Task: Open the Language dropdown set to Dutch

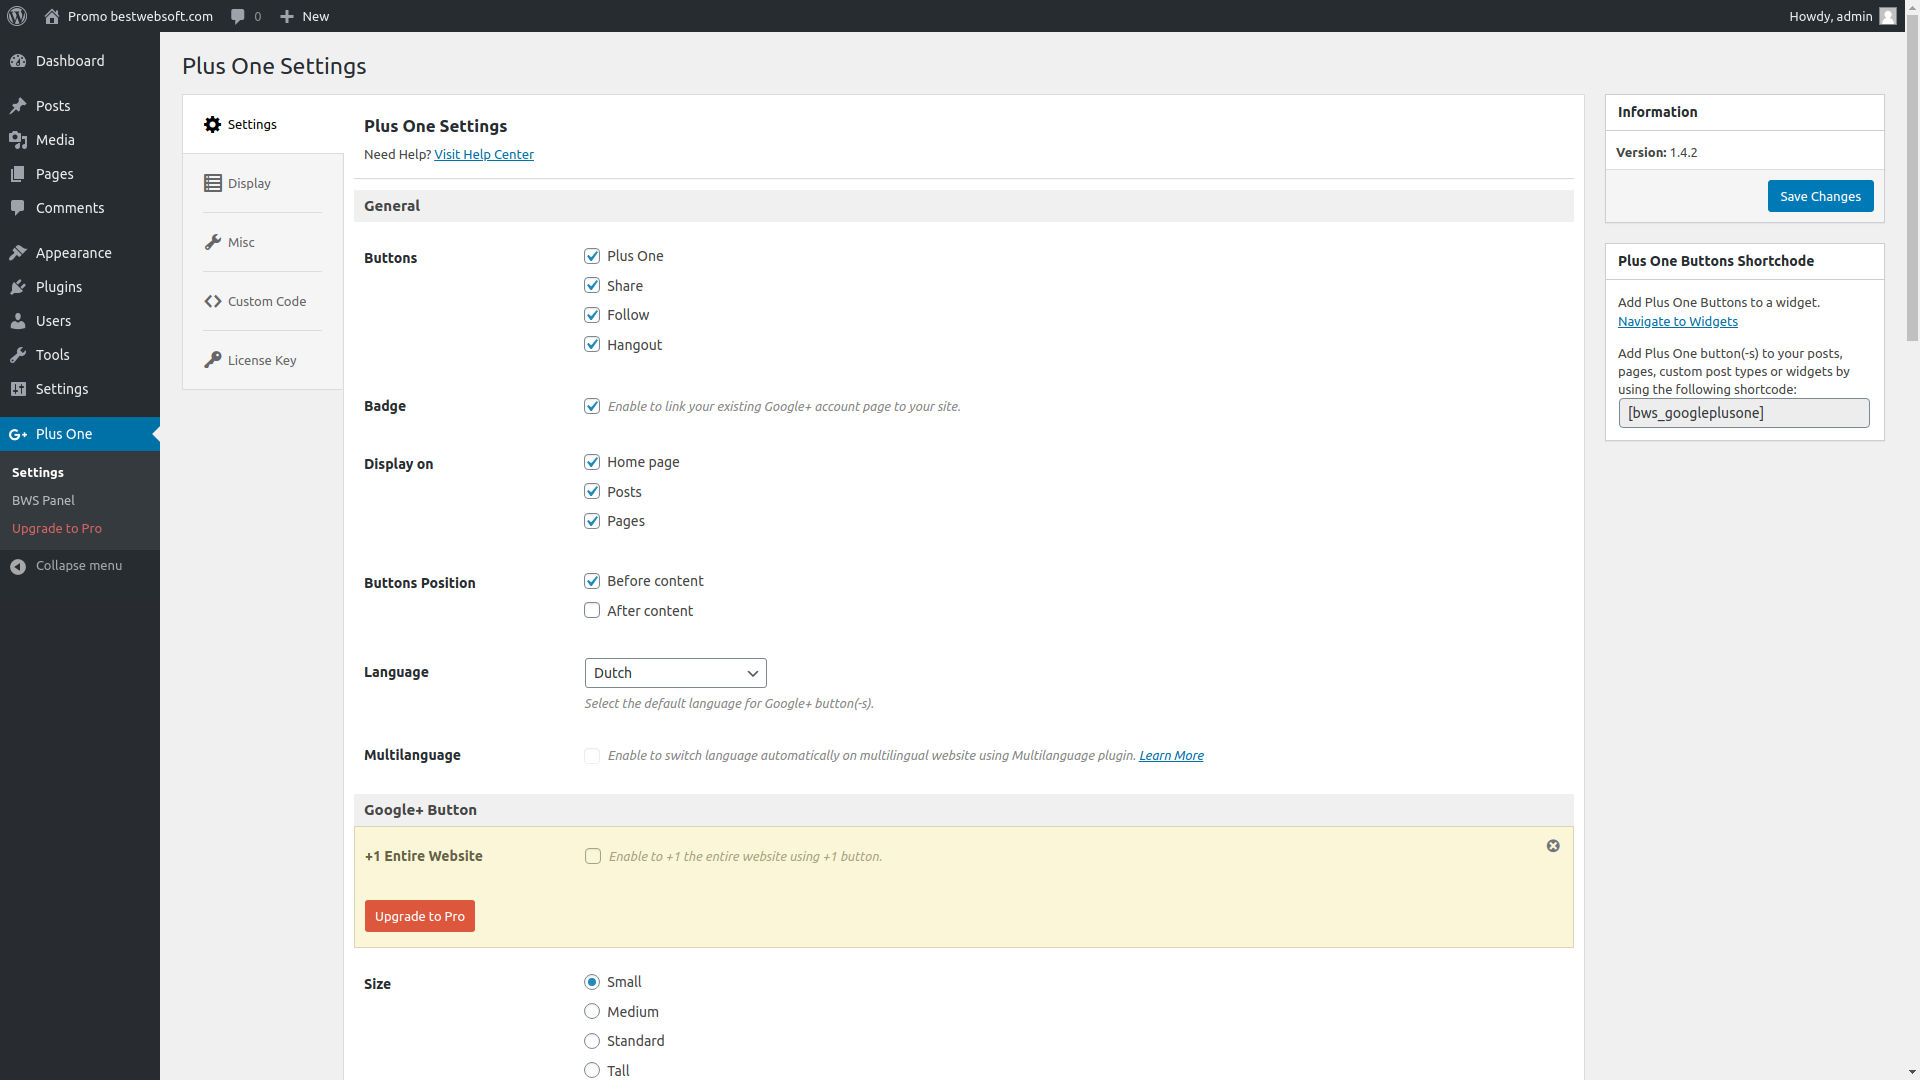Action: tap(676, 673)
